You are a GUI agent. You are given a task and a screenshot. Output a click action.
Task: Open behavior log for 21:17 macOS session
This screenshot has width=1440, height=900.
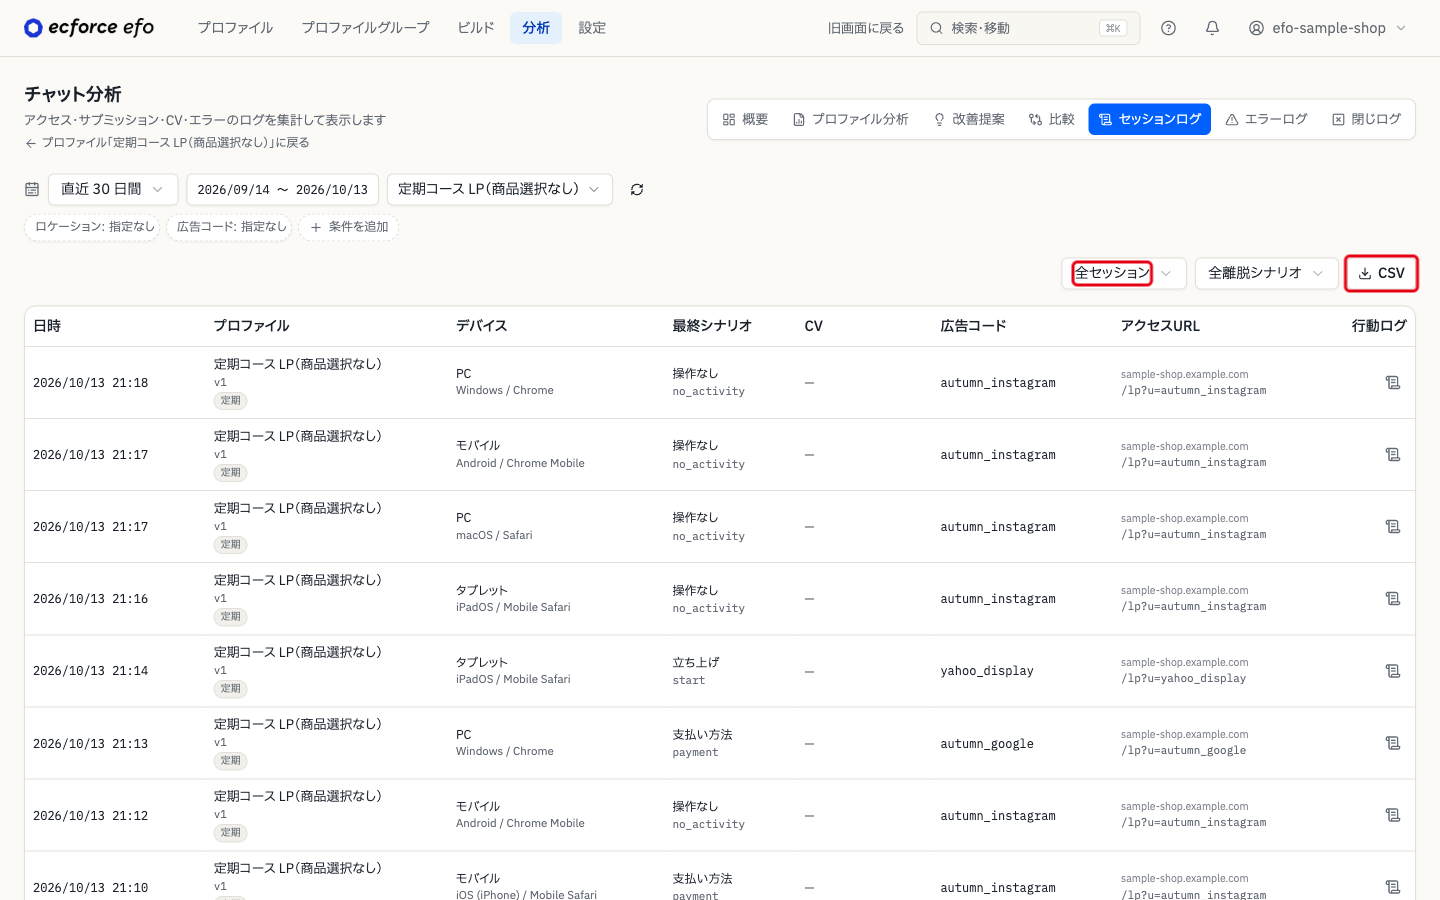(x=1392, y=527)
